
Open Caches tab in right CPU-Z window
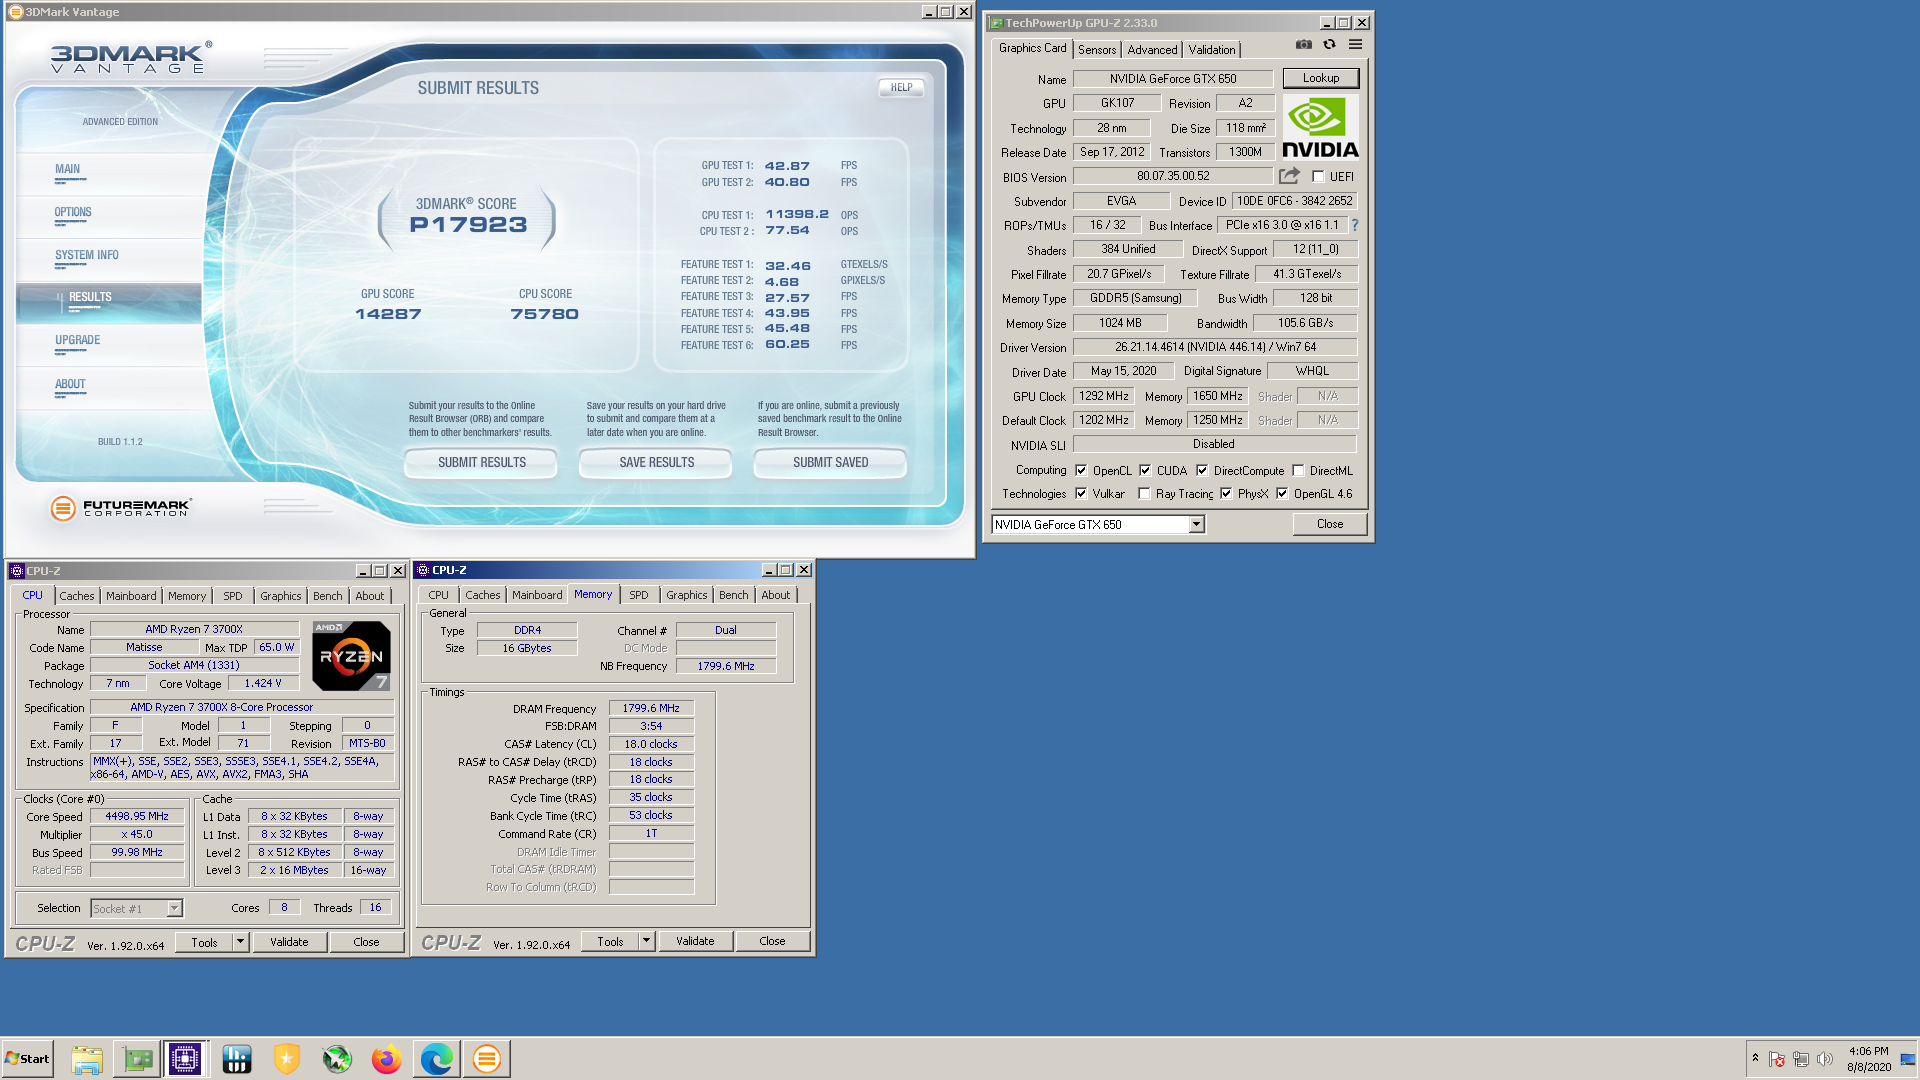tap(483, 595)
